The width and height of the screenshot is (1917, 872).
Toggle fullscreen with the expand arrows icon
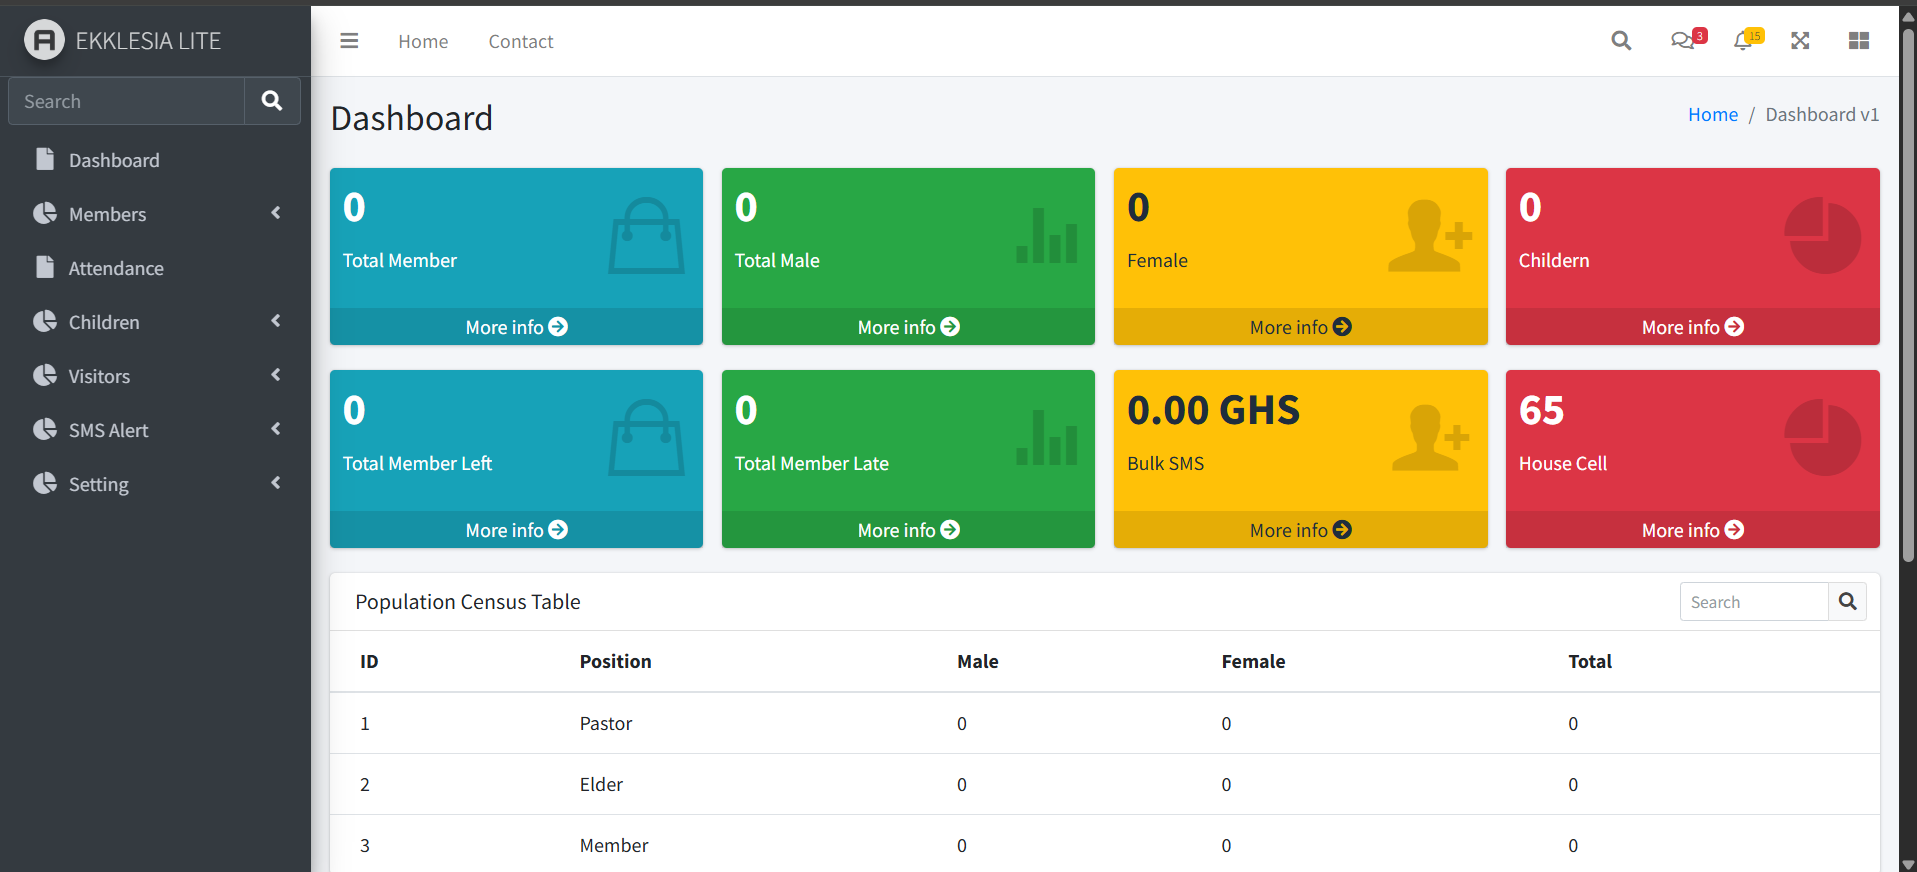point(1800,41)
